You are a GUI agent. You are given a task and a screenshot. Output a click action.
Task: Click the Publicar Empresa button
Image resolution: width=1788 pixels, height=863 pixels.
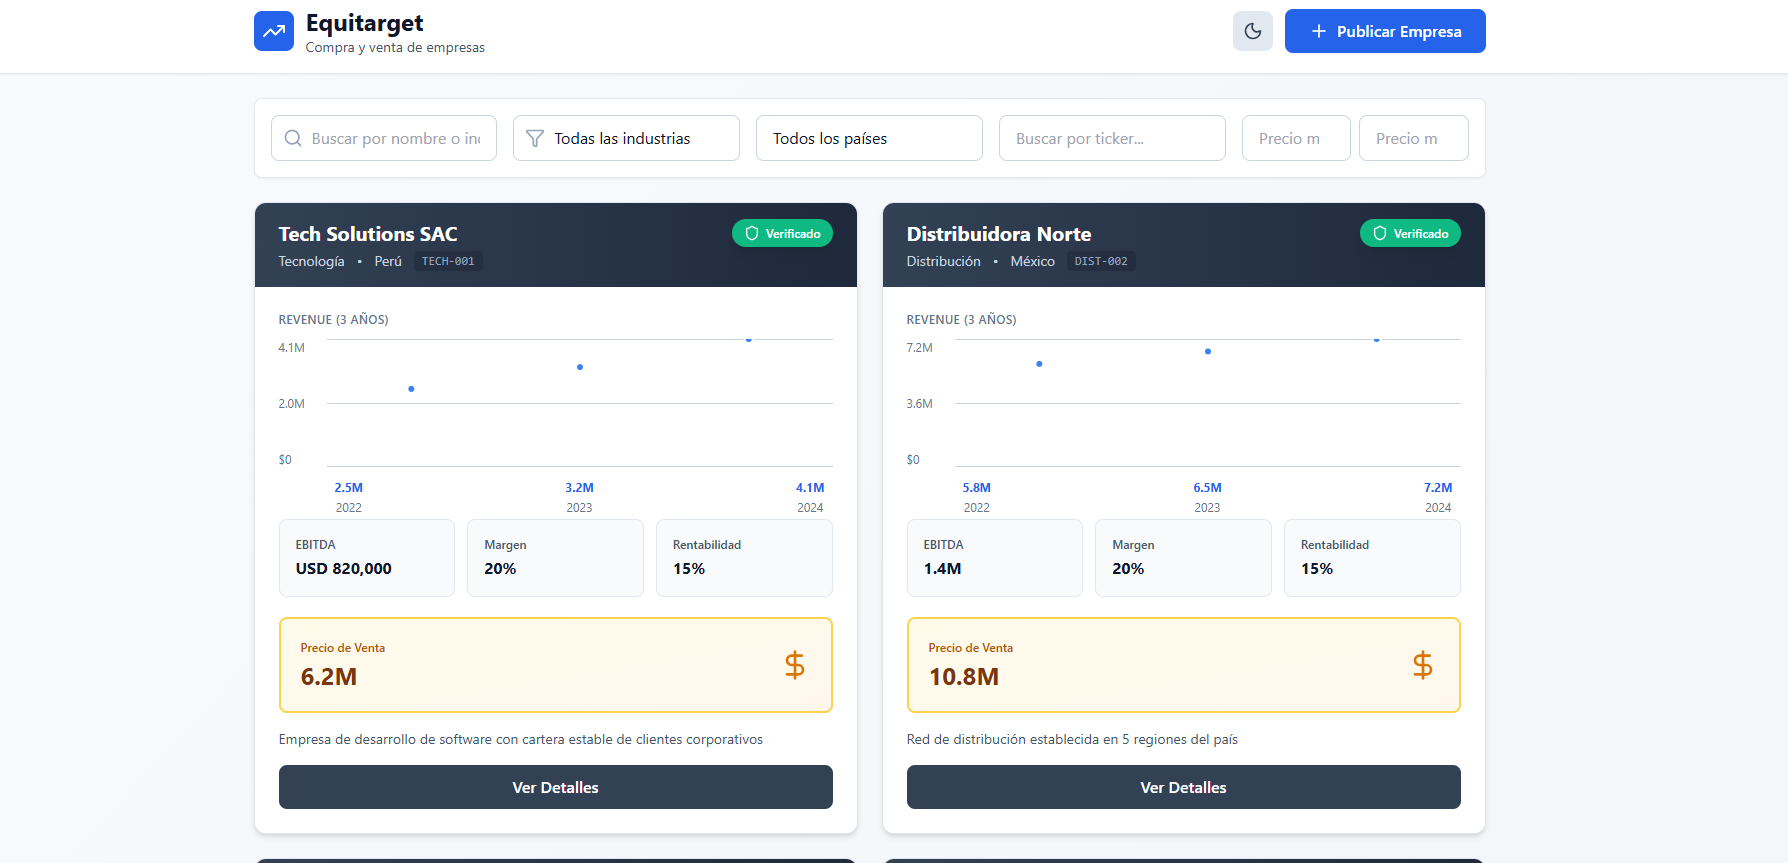coord(1384,31)
